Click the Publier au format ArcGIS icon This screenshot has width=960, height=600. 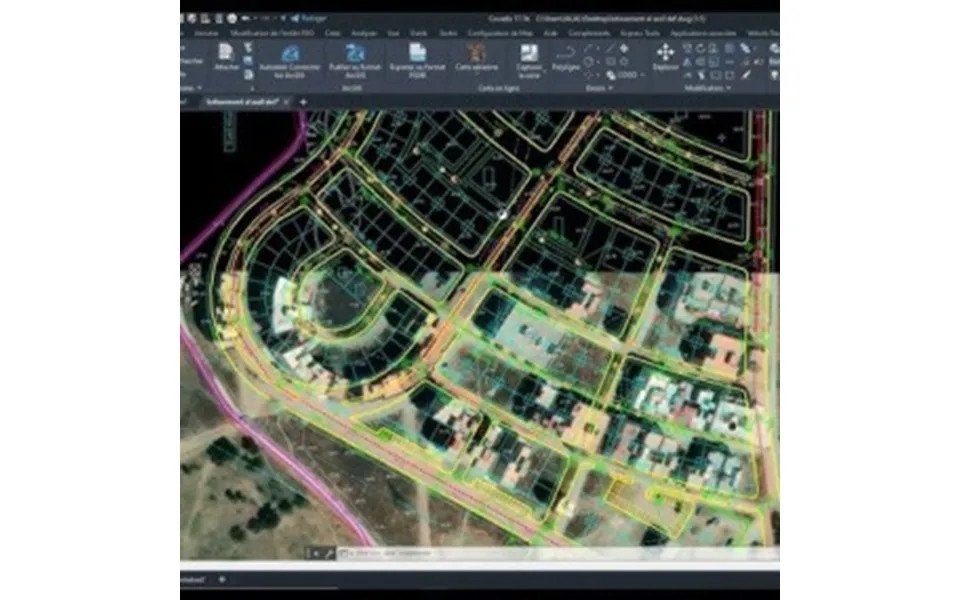(x=353, y=57)
